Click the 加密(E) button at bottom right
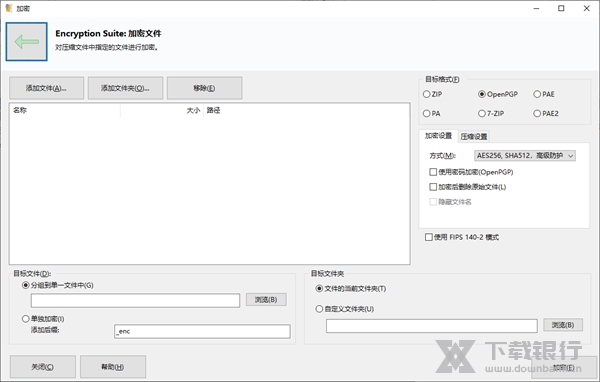This screenshot has height=382, width=600. (564, 368)
